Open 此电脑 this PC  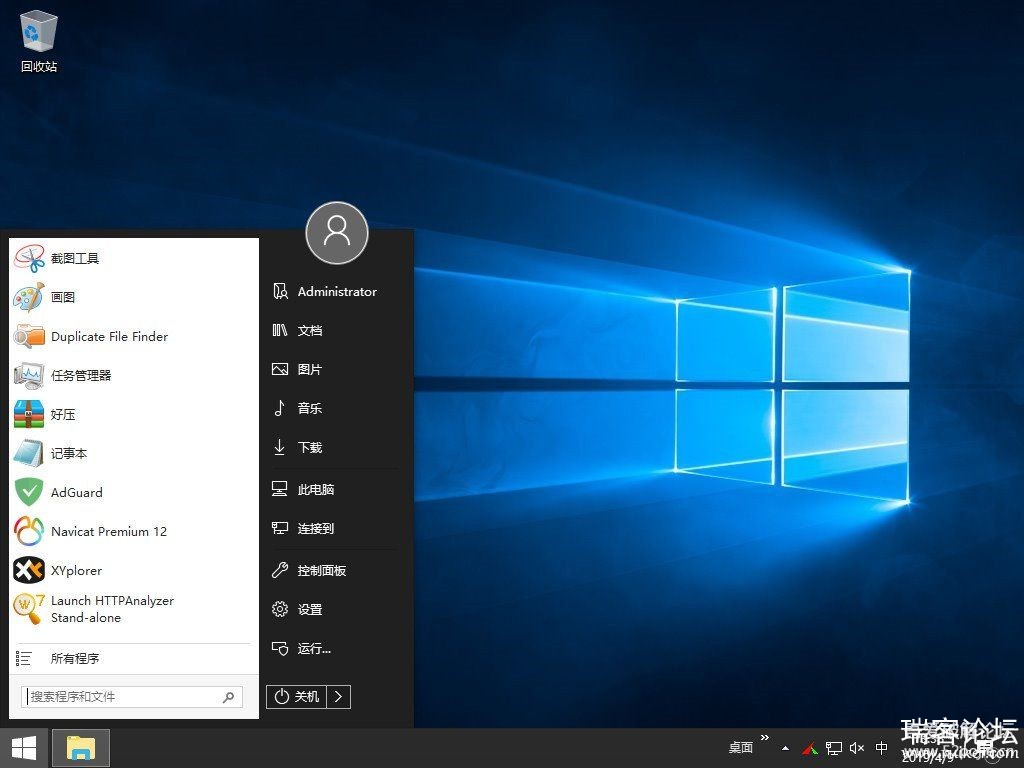coord(334,489)
